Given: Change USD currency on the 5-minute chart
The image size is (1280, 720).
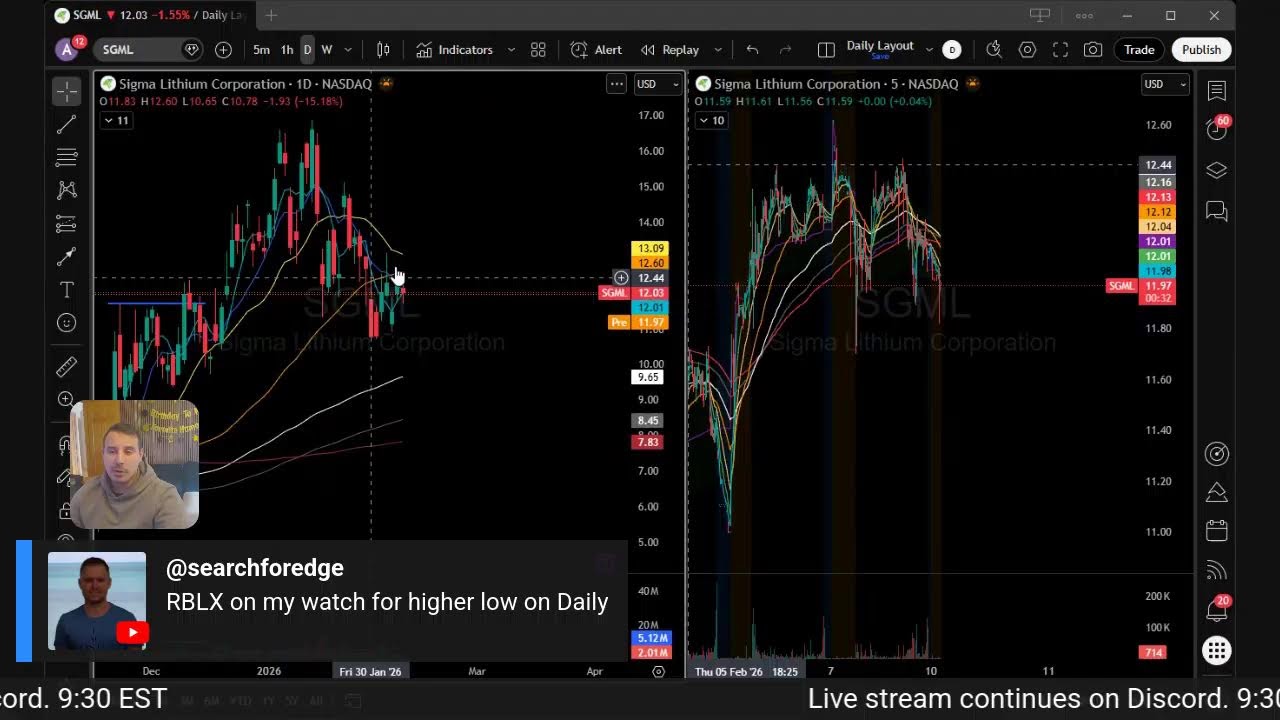Looking at the screenshot, I should point(1164,84).
